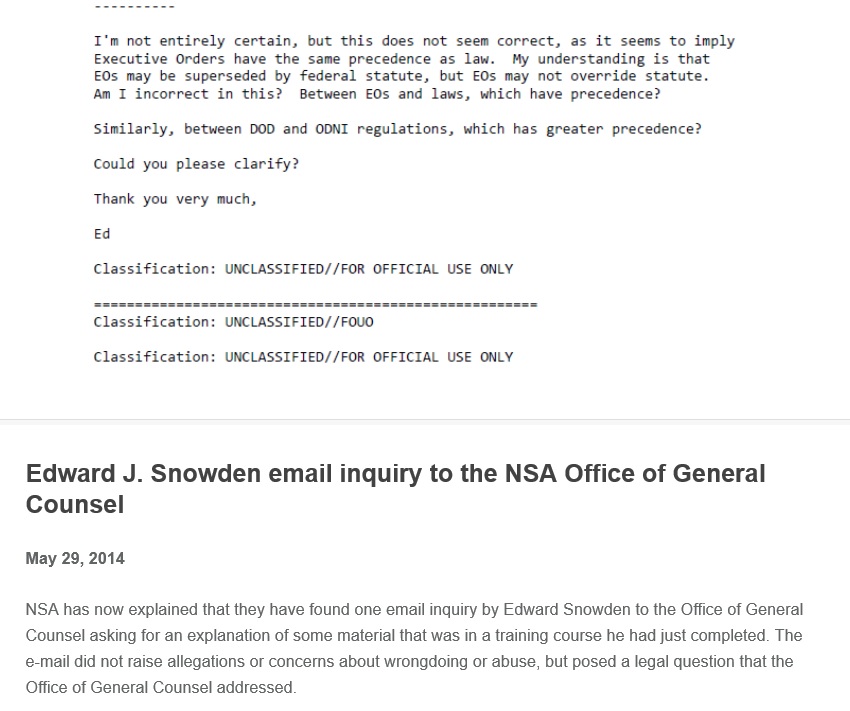Click the line starting 'I'm not entirely certain'
Viewport: 850px width, 711px height.
click(x=414, y=41)
